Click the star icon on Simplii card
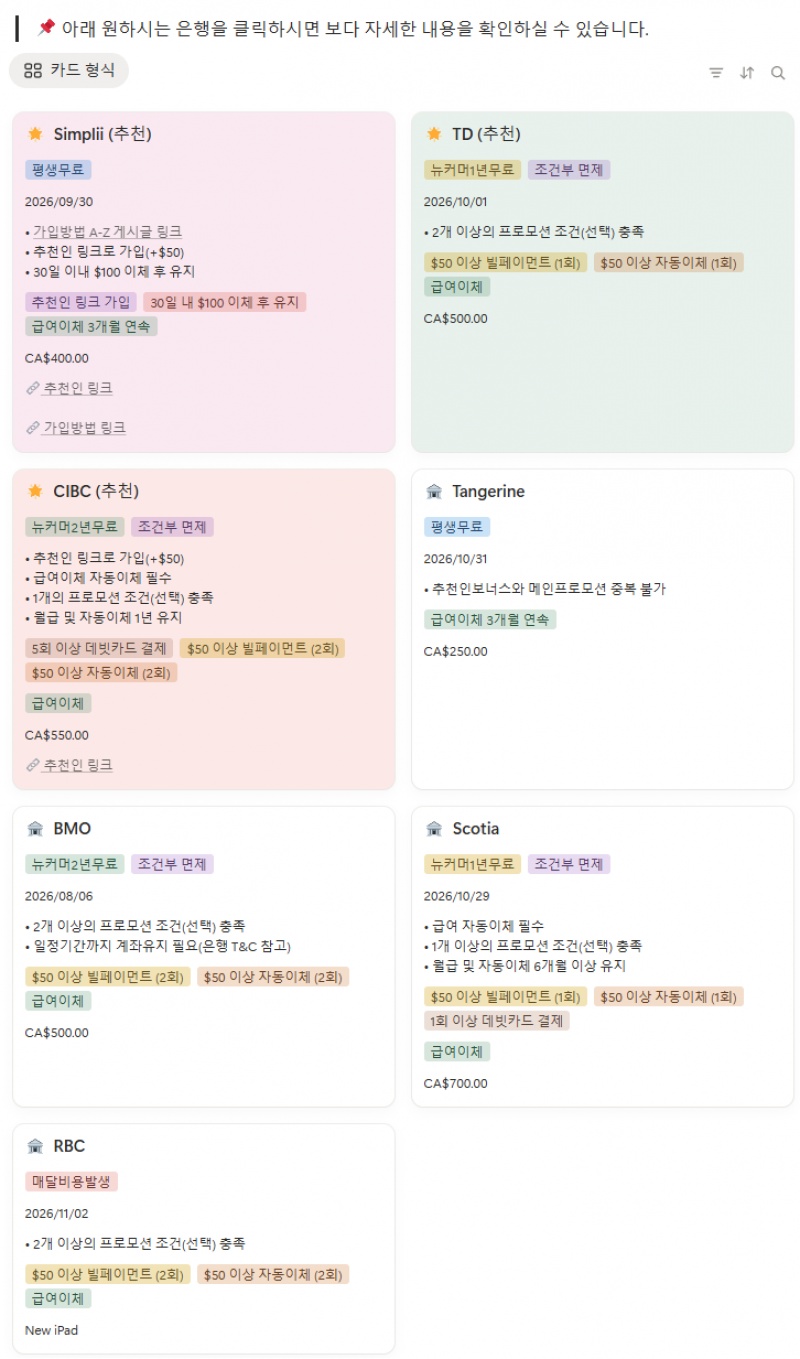The height and width of the screenshot is (1359, 800). click(35, 134)
